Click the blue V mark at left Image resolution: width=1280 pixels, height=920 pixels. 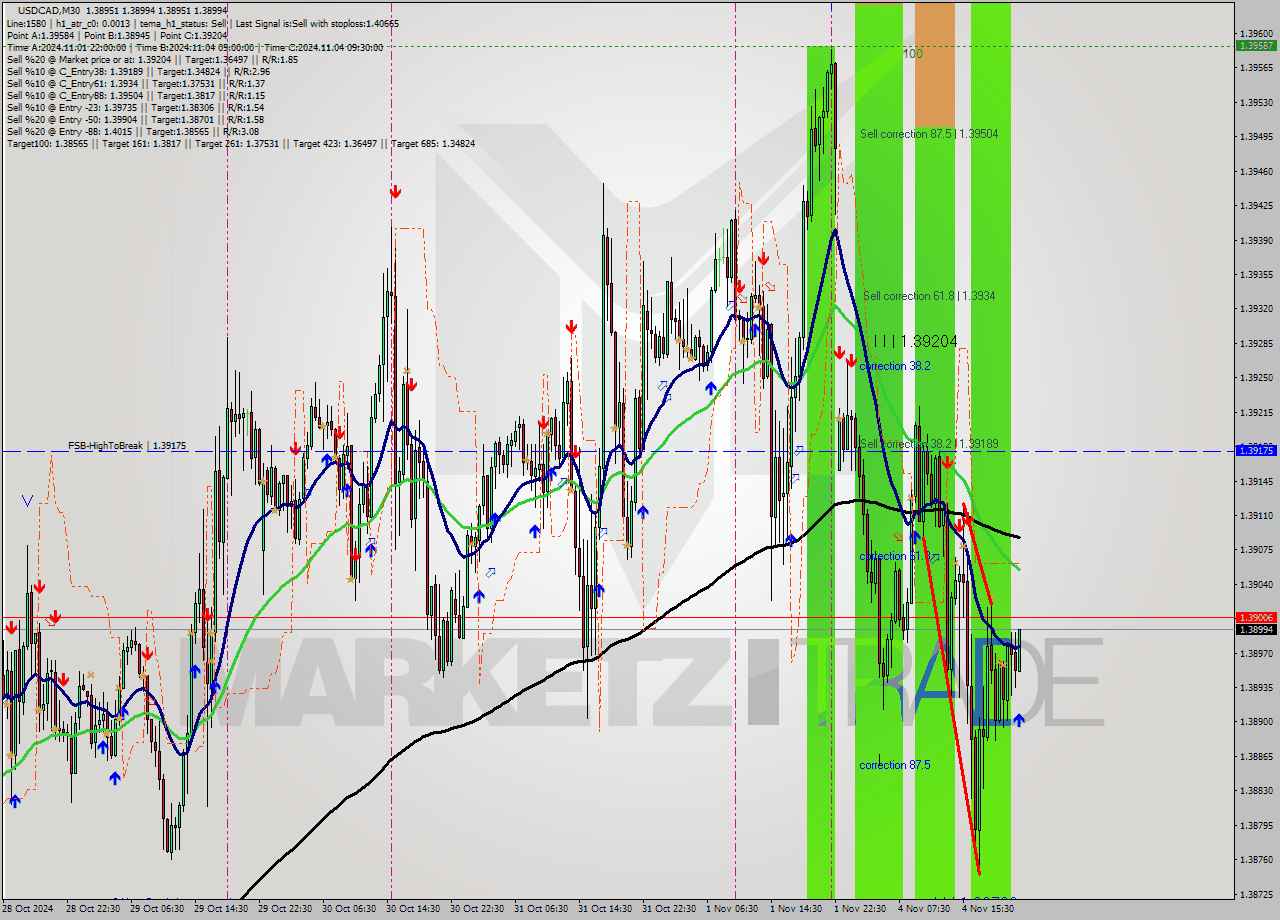point(27,499)
